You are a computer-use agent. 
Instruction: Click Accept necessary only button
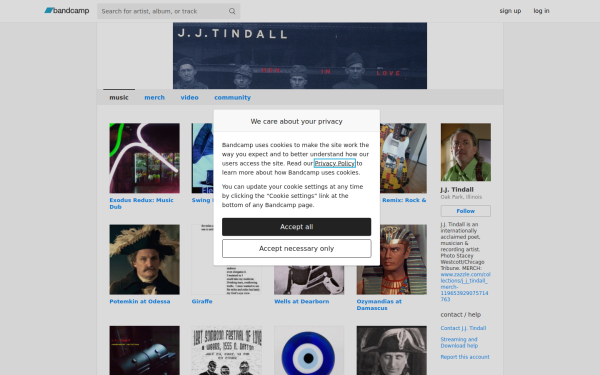(296, 248)
